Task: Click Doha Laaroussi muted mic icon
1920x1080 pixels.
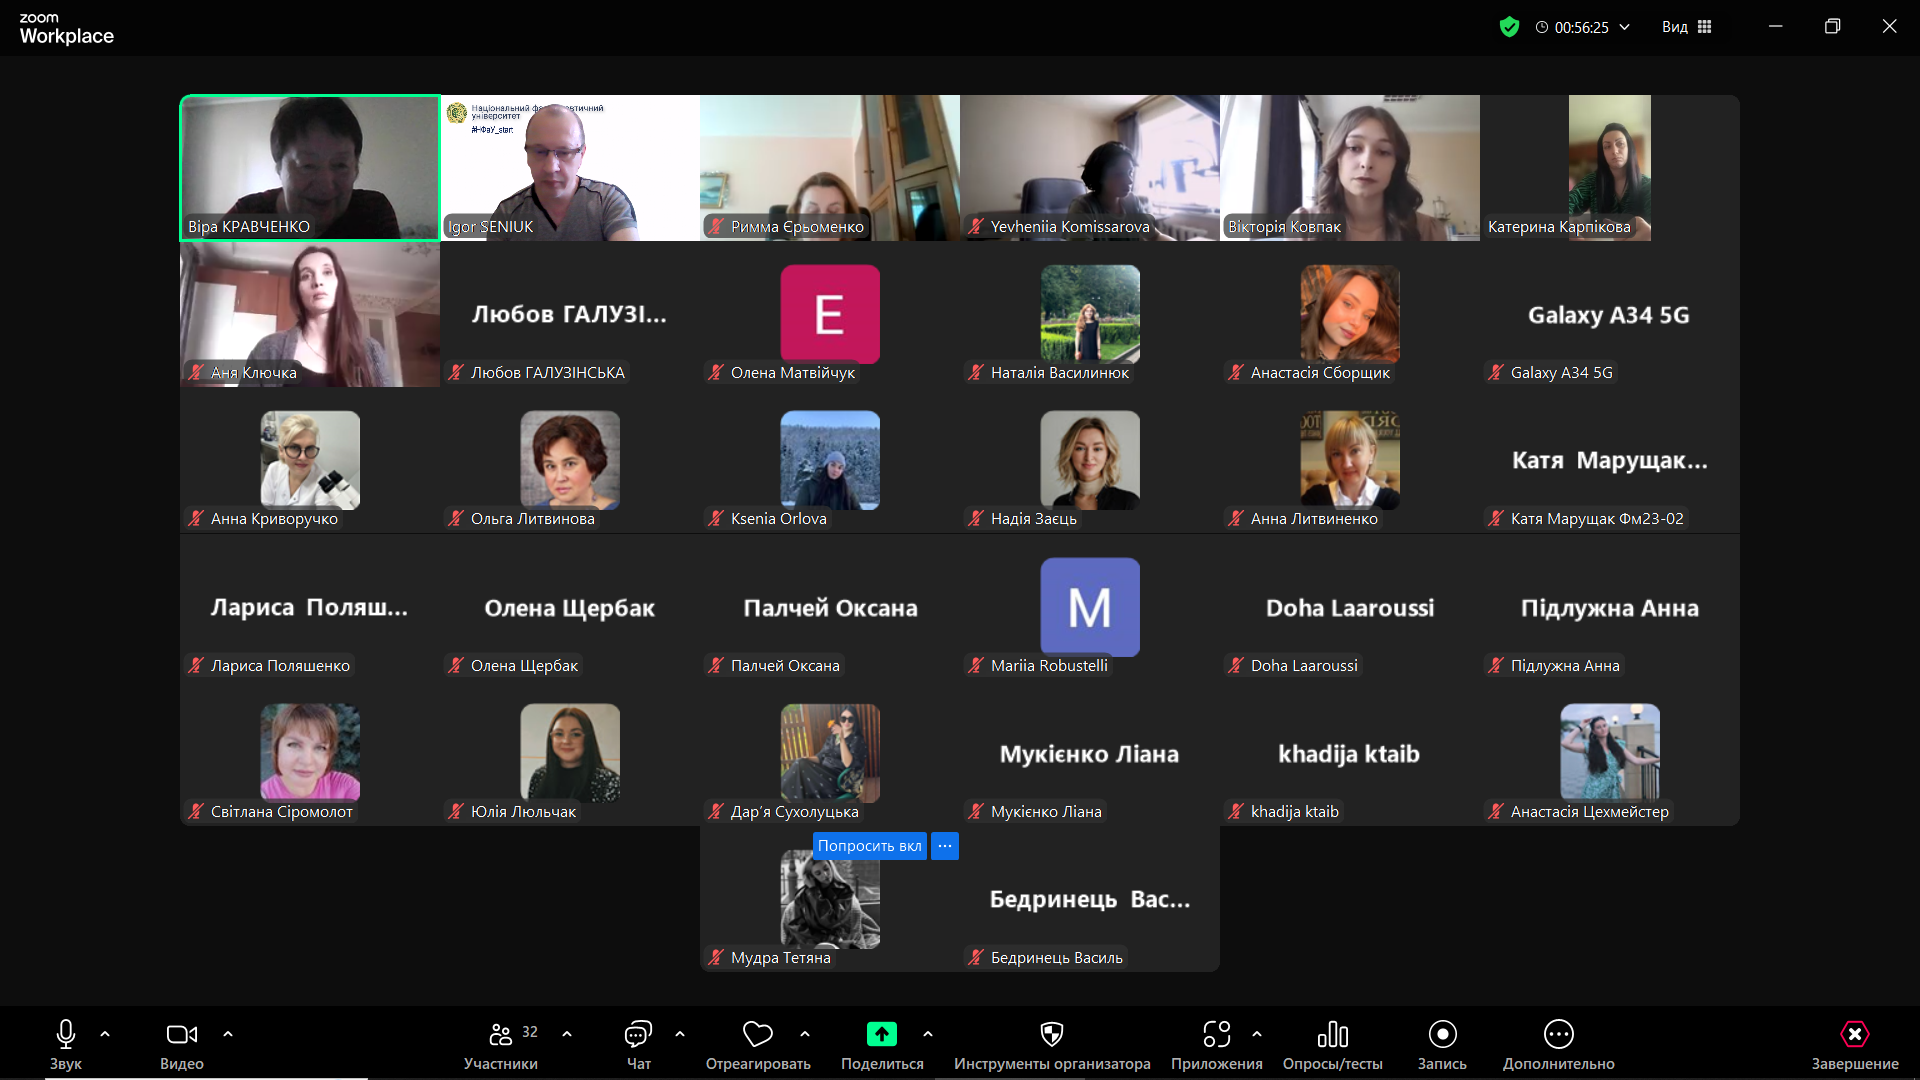Action: click(x=1236, y=666)
